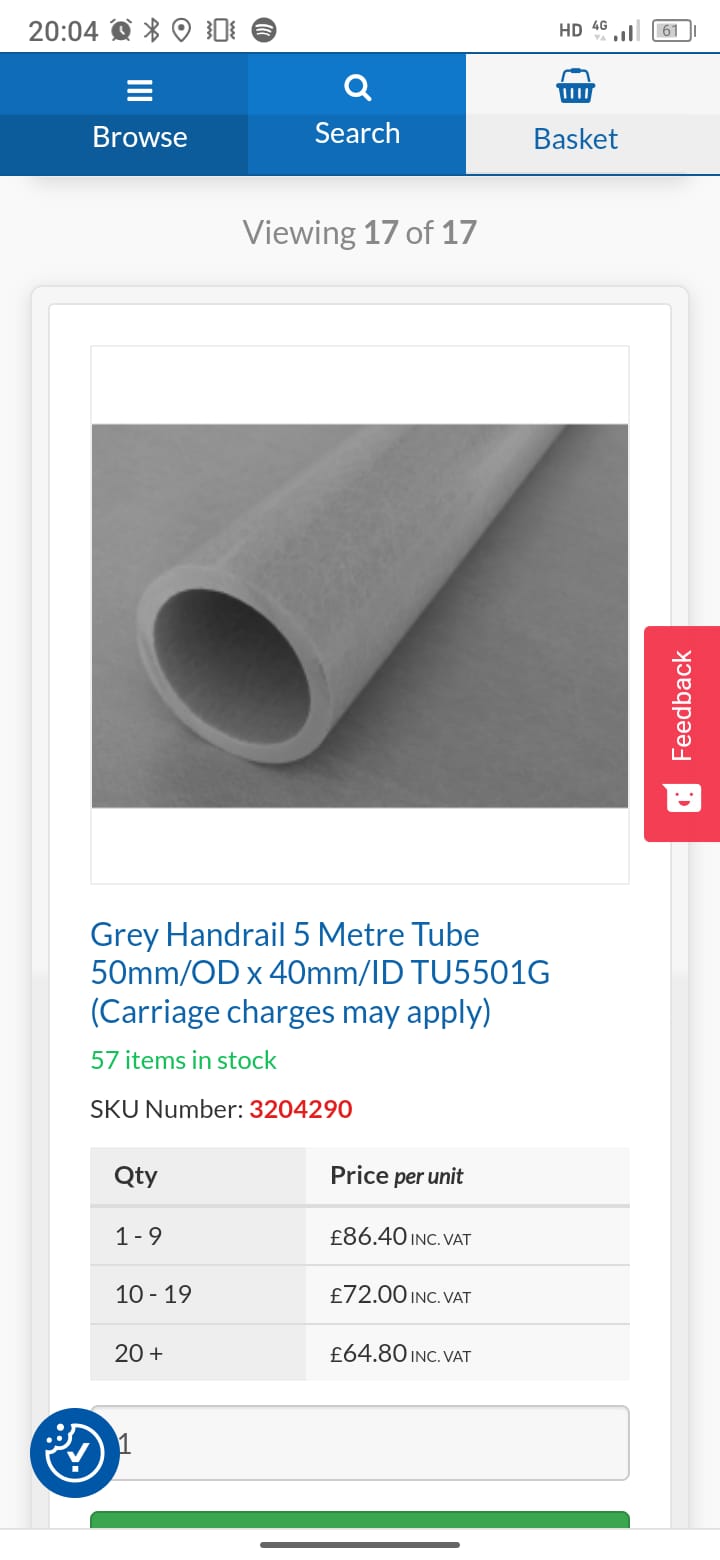This screenshot has width=720, height=1560.
Task: Open the vertical Feedback side tab
Action: (682, 733)
